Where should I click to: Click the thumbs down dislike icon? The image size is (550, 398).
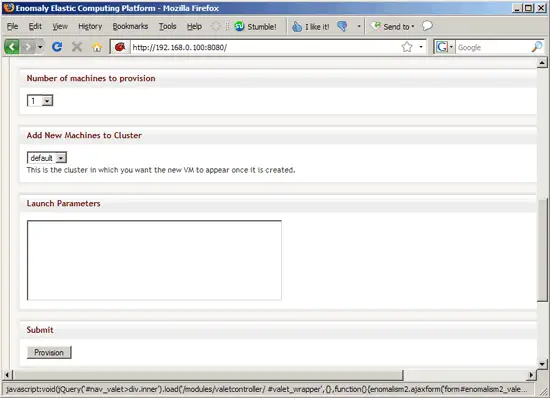click(342, 26)
